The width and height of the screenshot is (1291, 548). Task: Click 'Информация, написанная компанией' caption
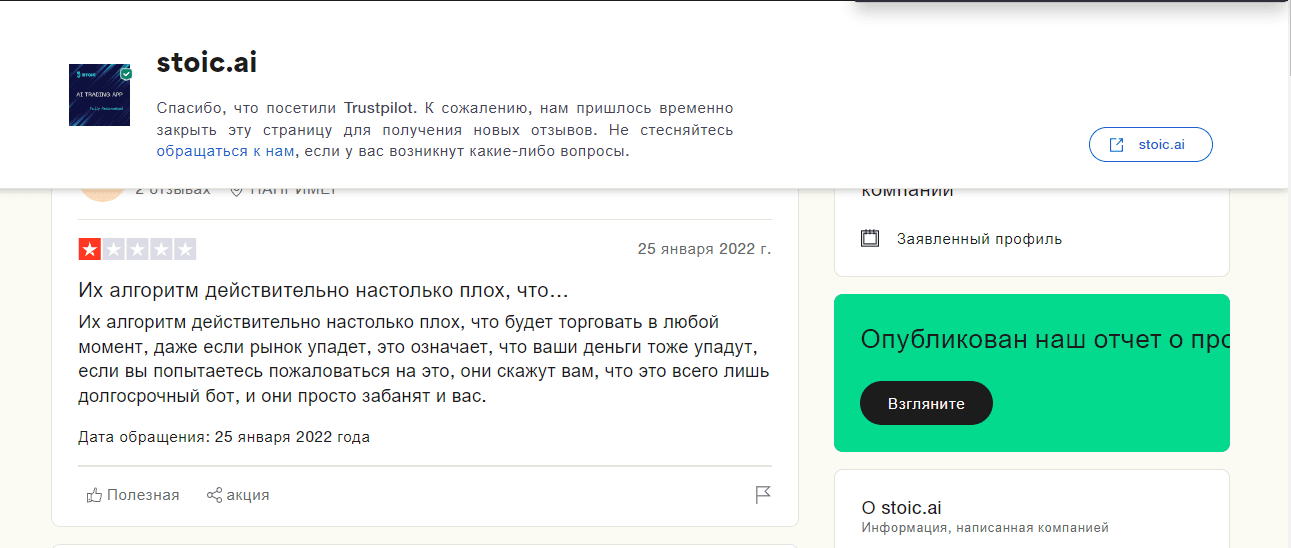985,528
